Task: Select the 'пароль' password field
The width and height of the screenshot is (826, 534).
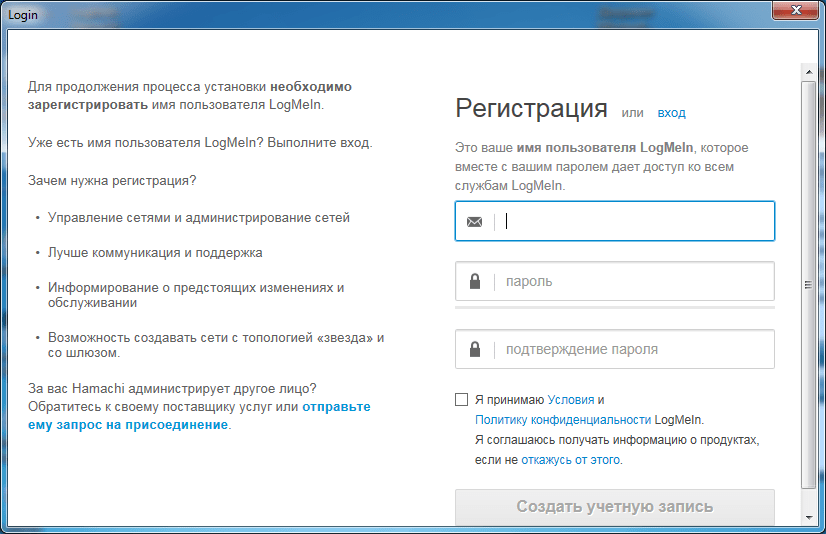Action: click(x=635, y=282)
